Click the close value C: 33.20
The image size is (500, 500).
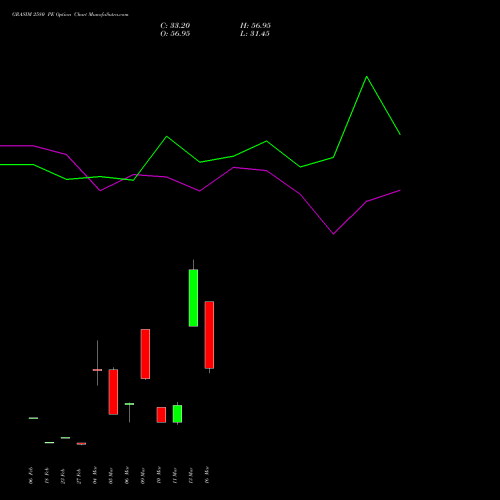tap(175, 26)
